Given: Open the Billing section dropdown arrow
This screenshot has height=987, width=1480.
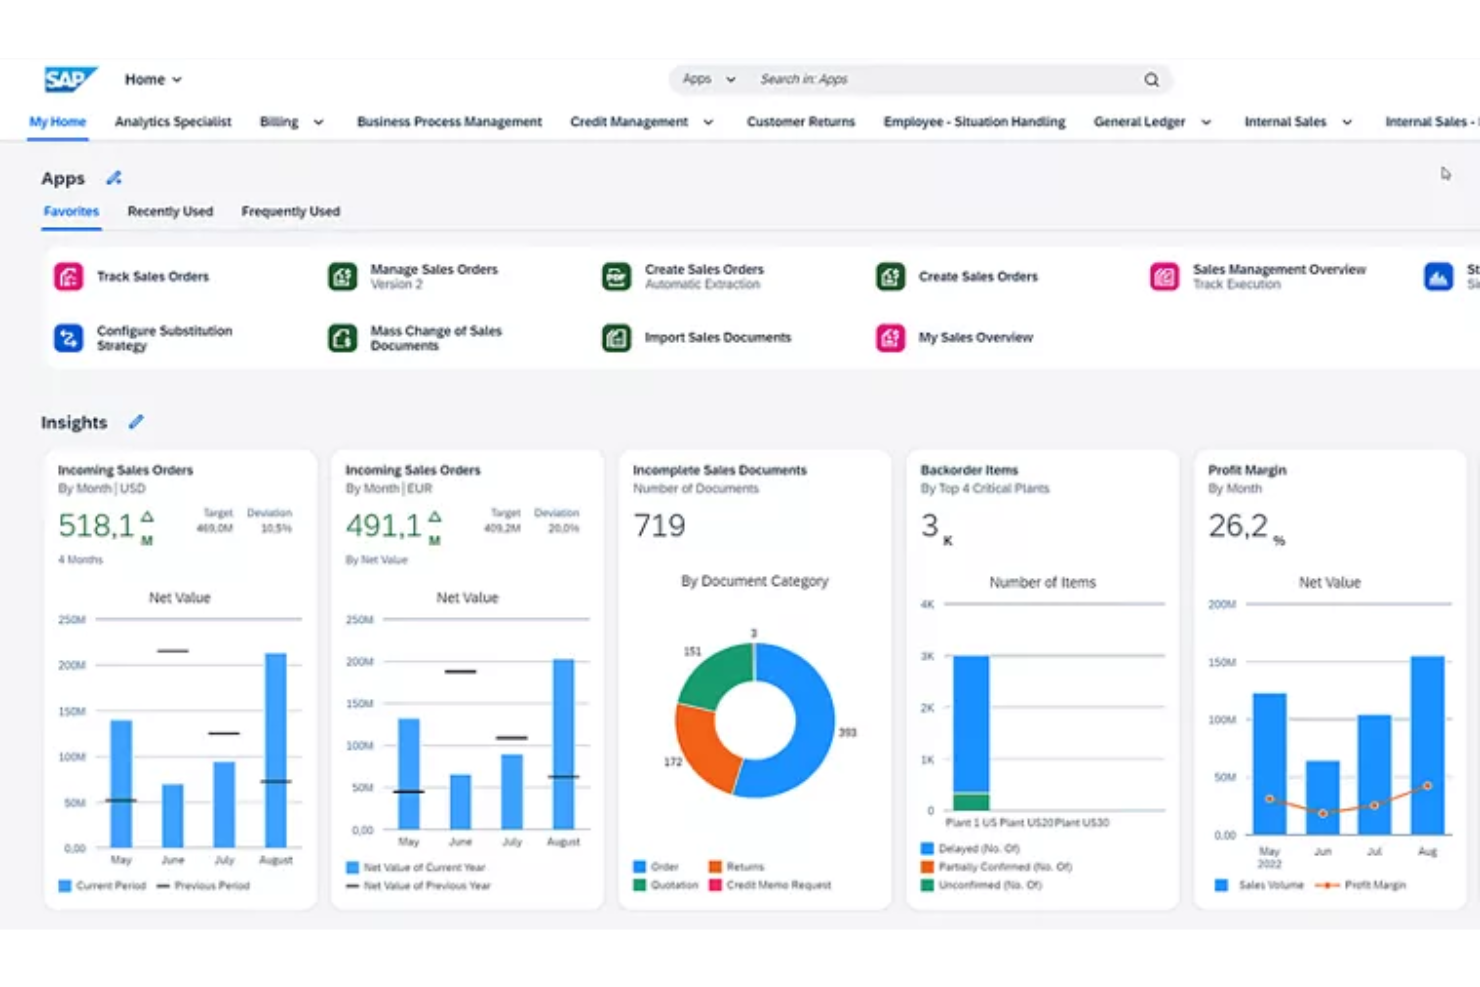Looking at the screenshot, I should [x=317, y=121].
